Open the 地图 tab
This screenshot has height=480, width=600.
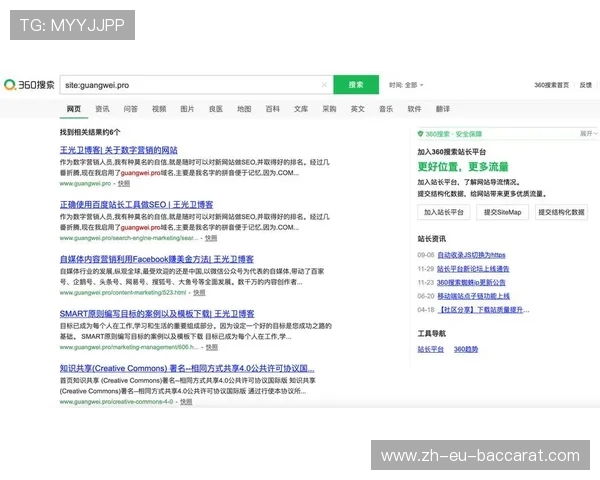[x=244, y=109]
